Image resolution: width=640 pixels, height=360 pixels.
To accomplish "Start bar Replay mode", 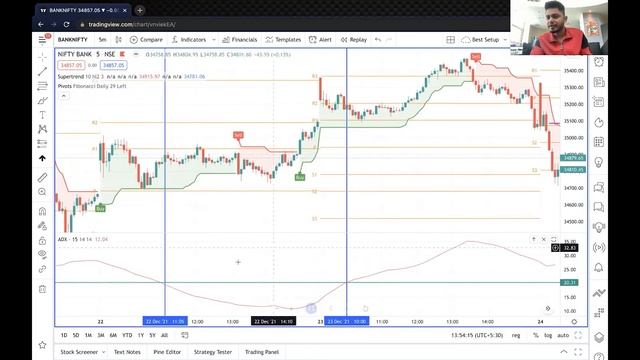I will click(x=354, y=40).
